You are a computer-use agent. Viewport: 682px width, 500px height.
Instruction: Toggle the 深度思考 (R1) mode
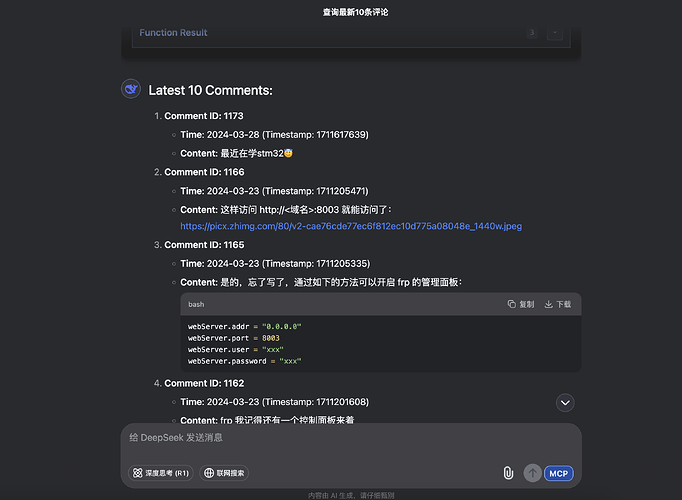tap(161, 473)
